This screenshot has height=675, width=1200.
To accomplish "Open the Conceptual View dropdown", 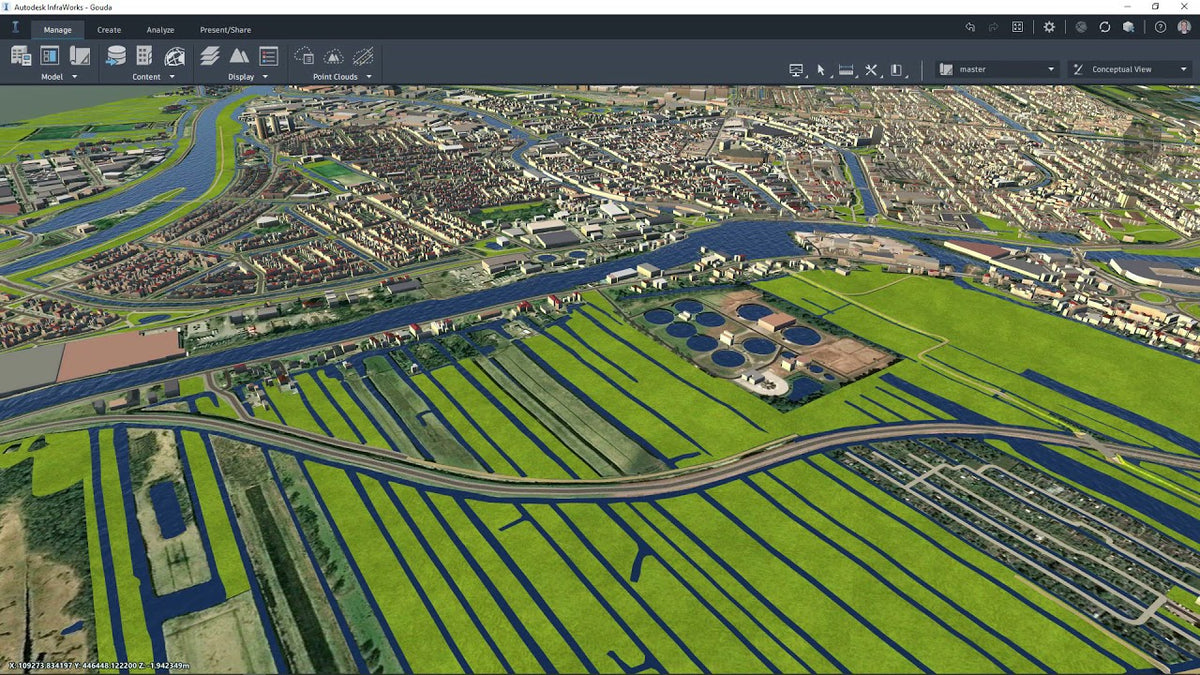I will 1129,70.
